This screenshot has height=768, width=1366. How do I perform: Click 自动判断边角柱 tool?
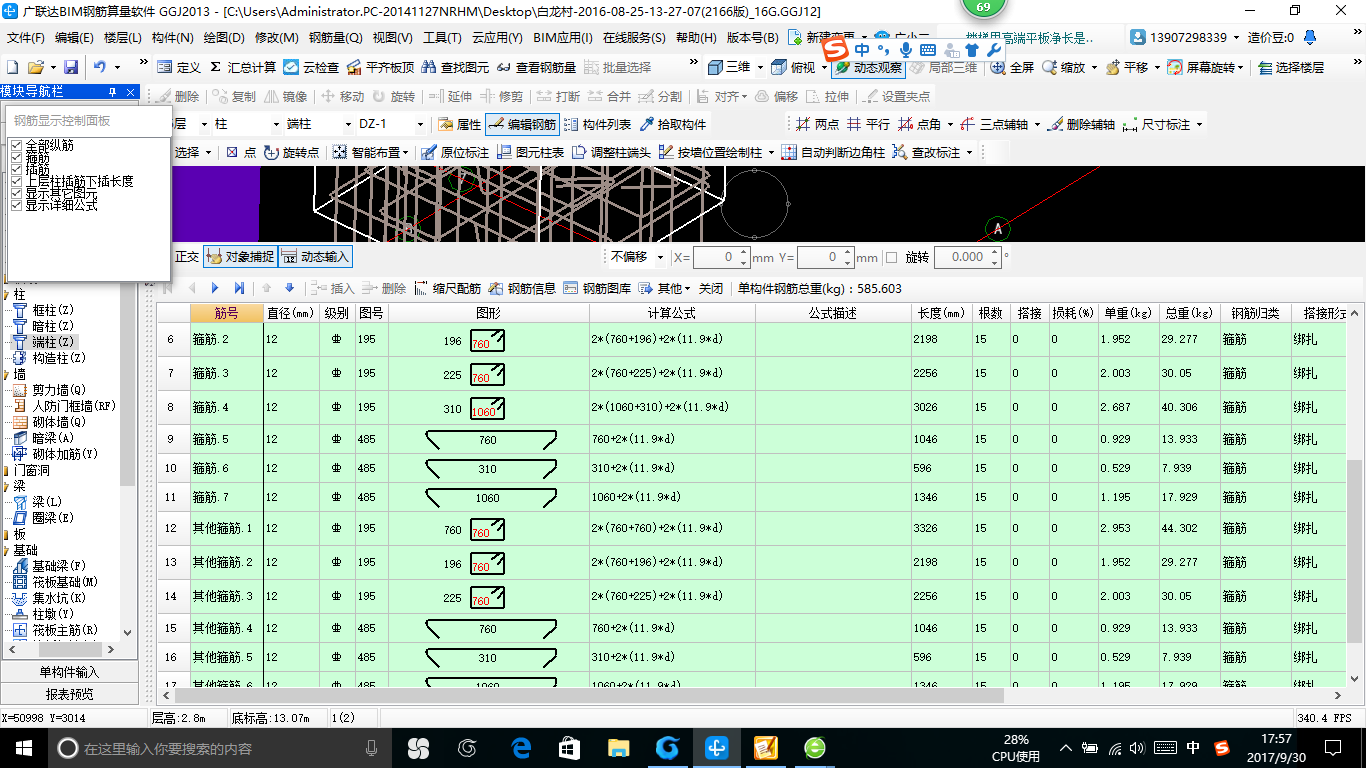pos(832,152)
